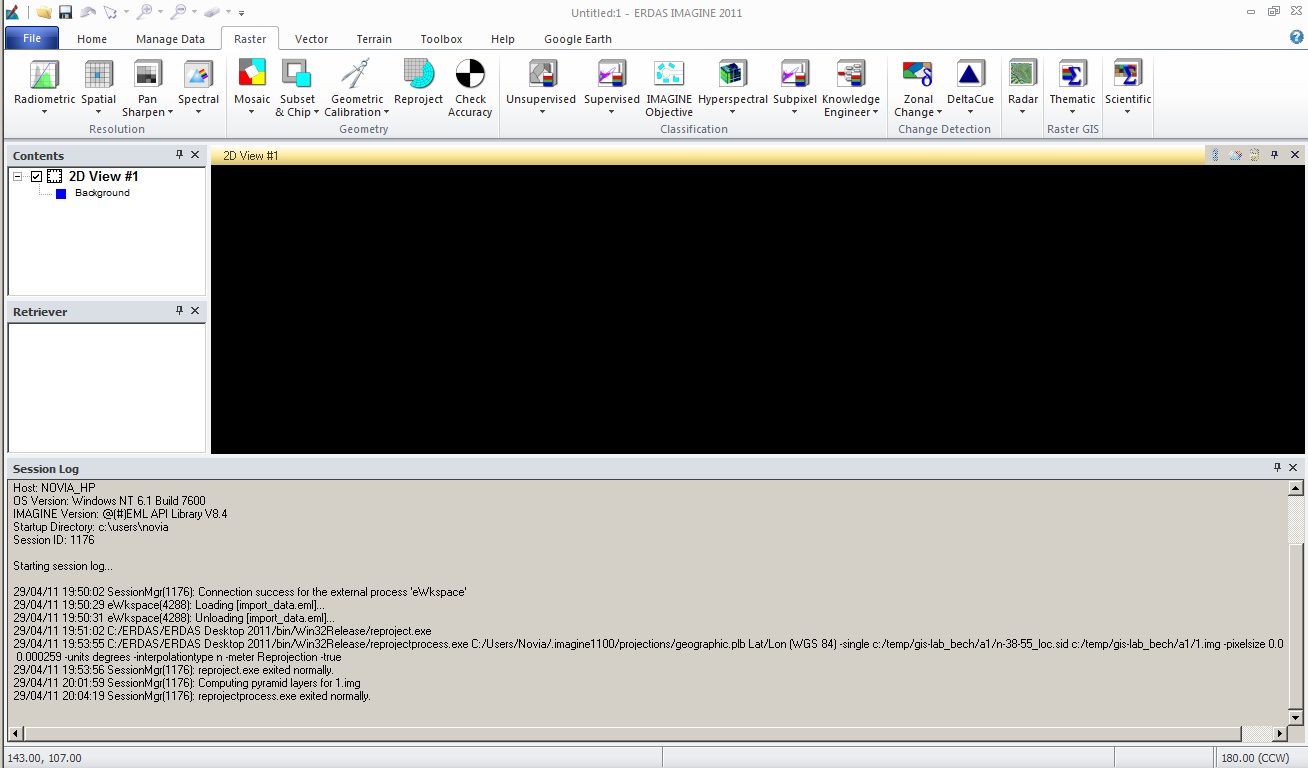Close the 2D View #1 window
This screenshot has height=768, width=1308.
coord(1295,155)
